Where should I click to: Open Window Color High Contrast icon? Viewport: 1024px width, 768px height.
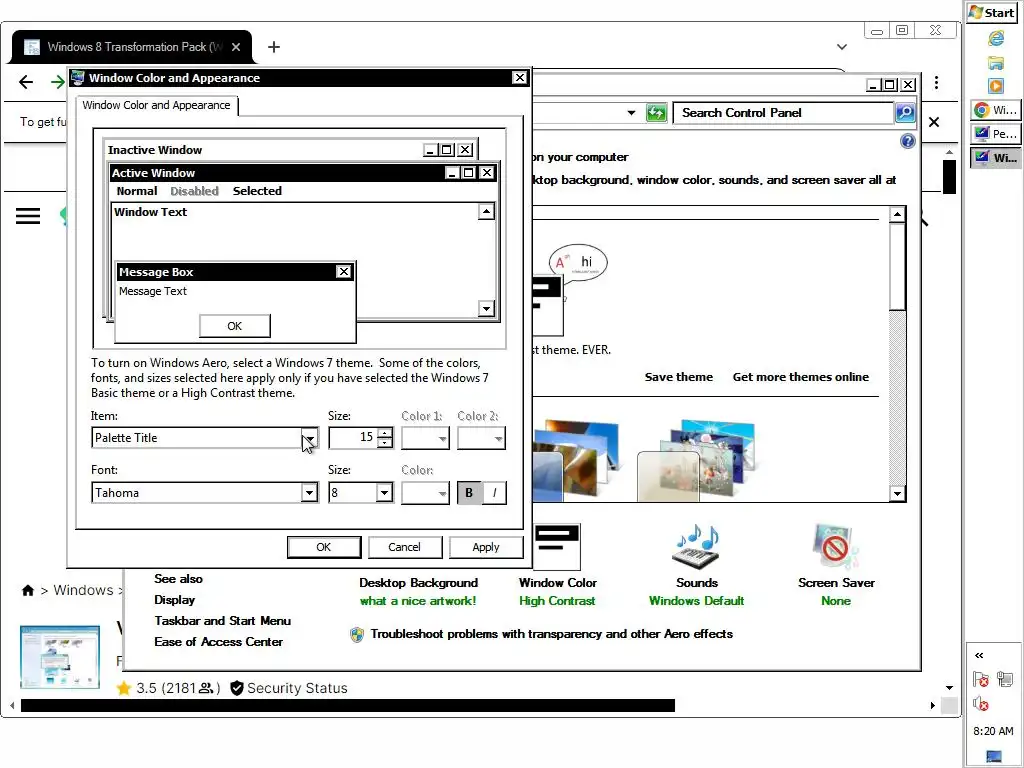[557, 547]
